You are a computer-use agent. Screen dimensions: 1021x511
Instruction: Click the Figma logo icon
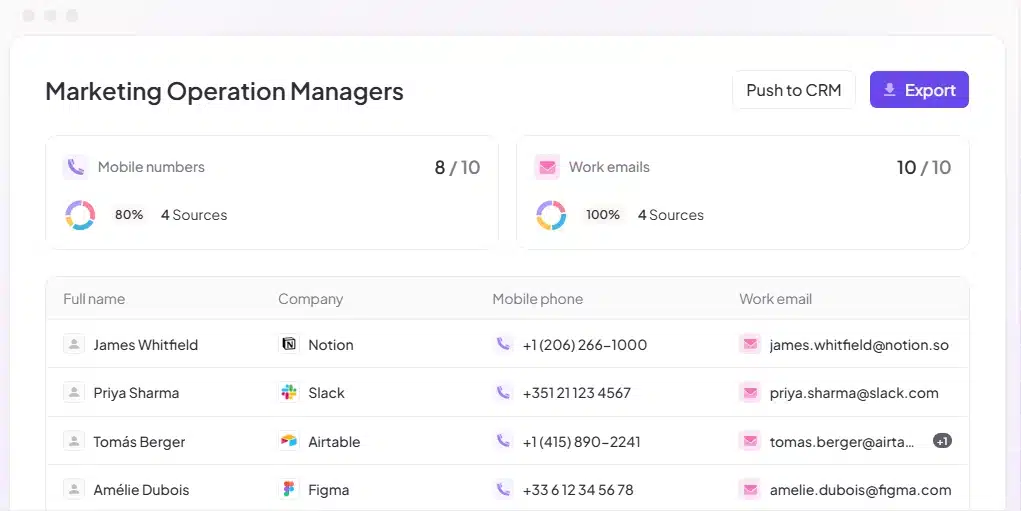tap(289, 489)
